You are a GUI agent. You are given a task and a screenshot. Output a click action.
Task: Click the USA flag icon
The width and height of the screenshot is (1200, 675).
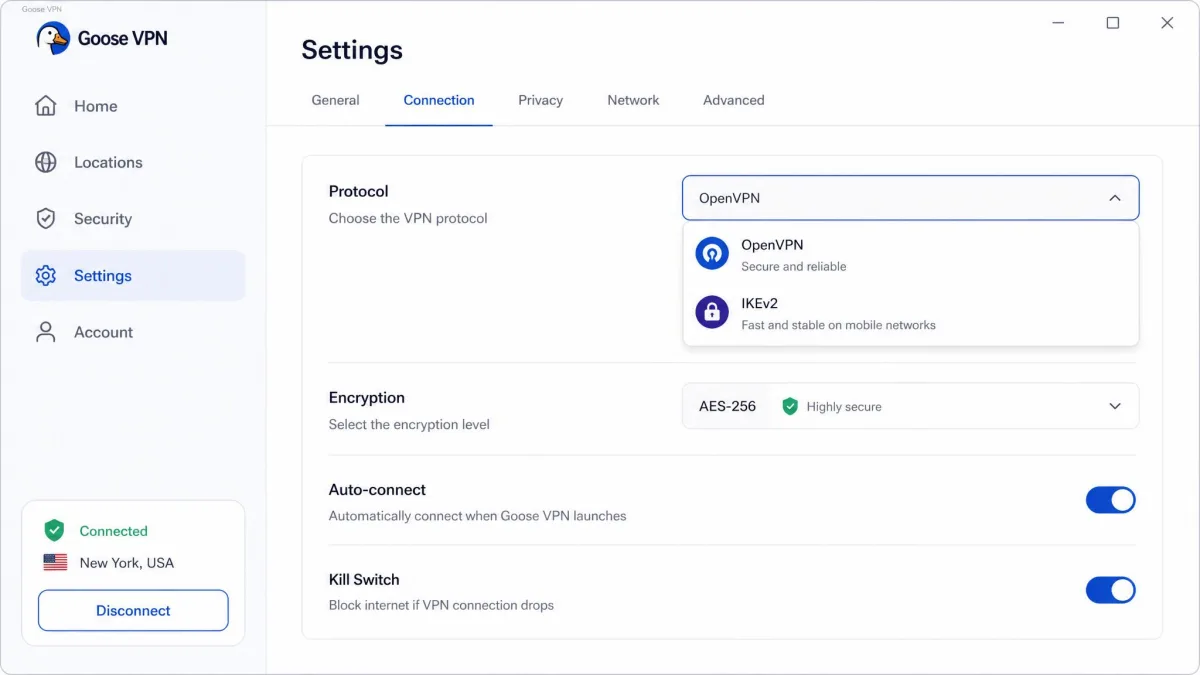[55, 563]
